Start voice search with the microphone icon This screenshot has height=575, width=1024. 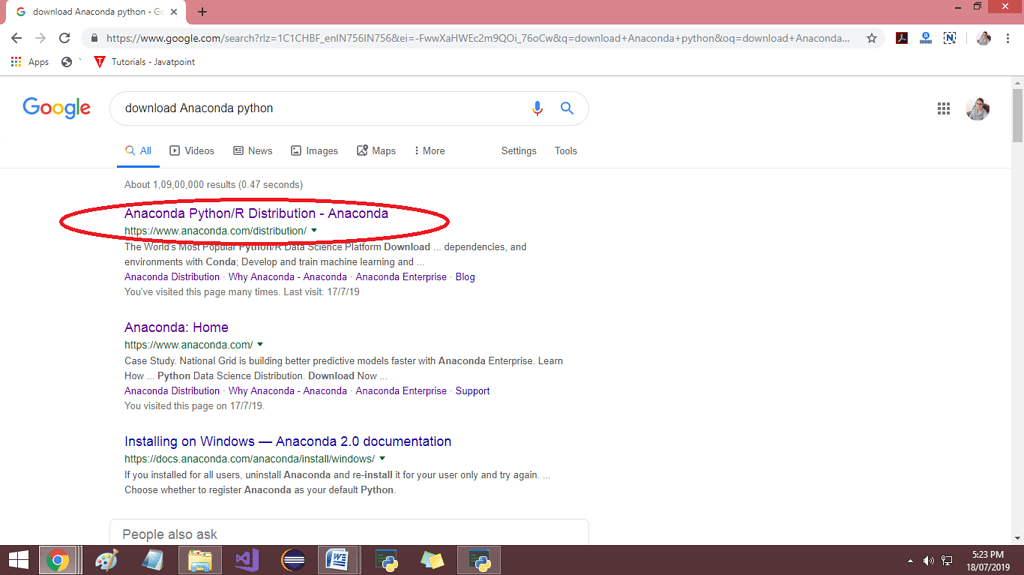(x=537, y=108)
